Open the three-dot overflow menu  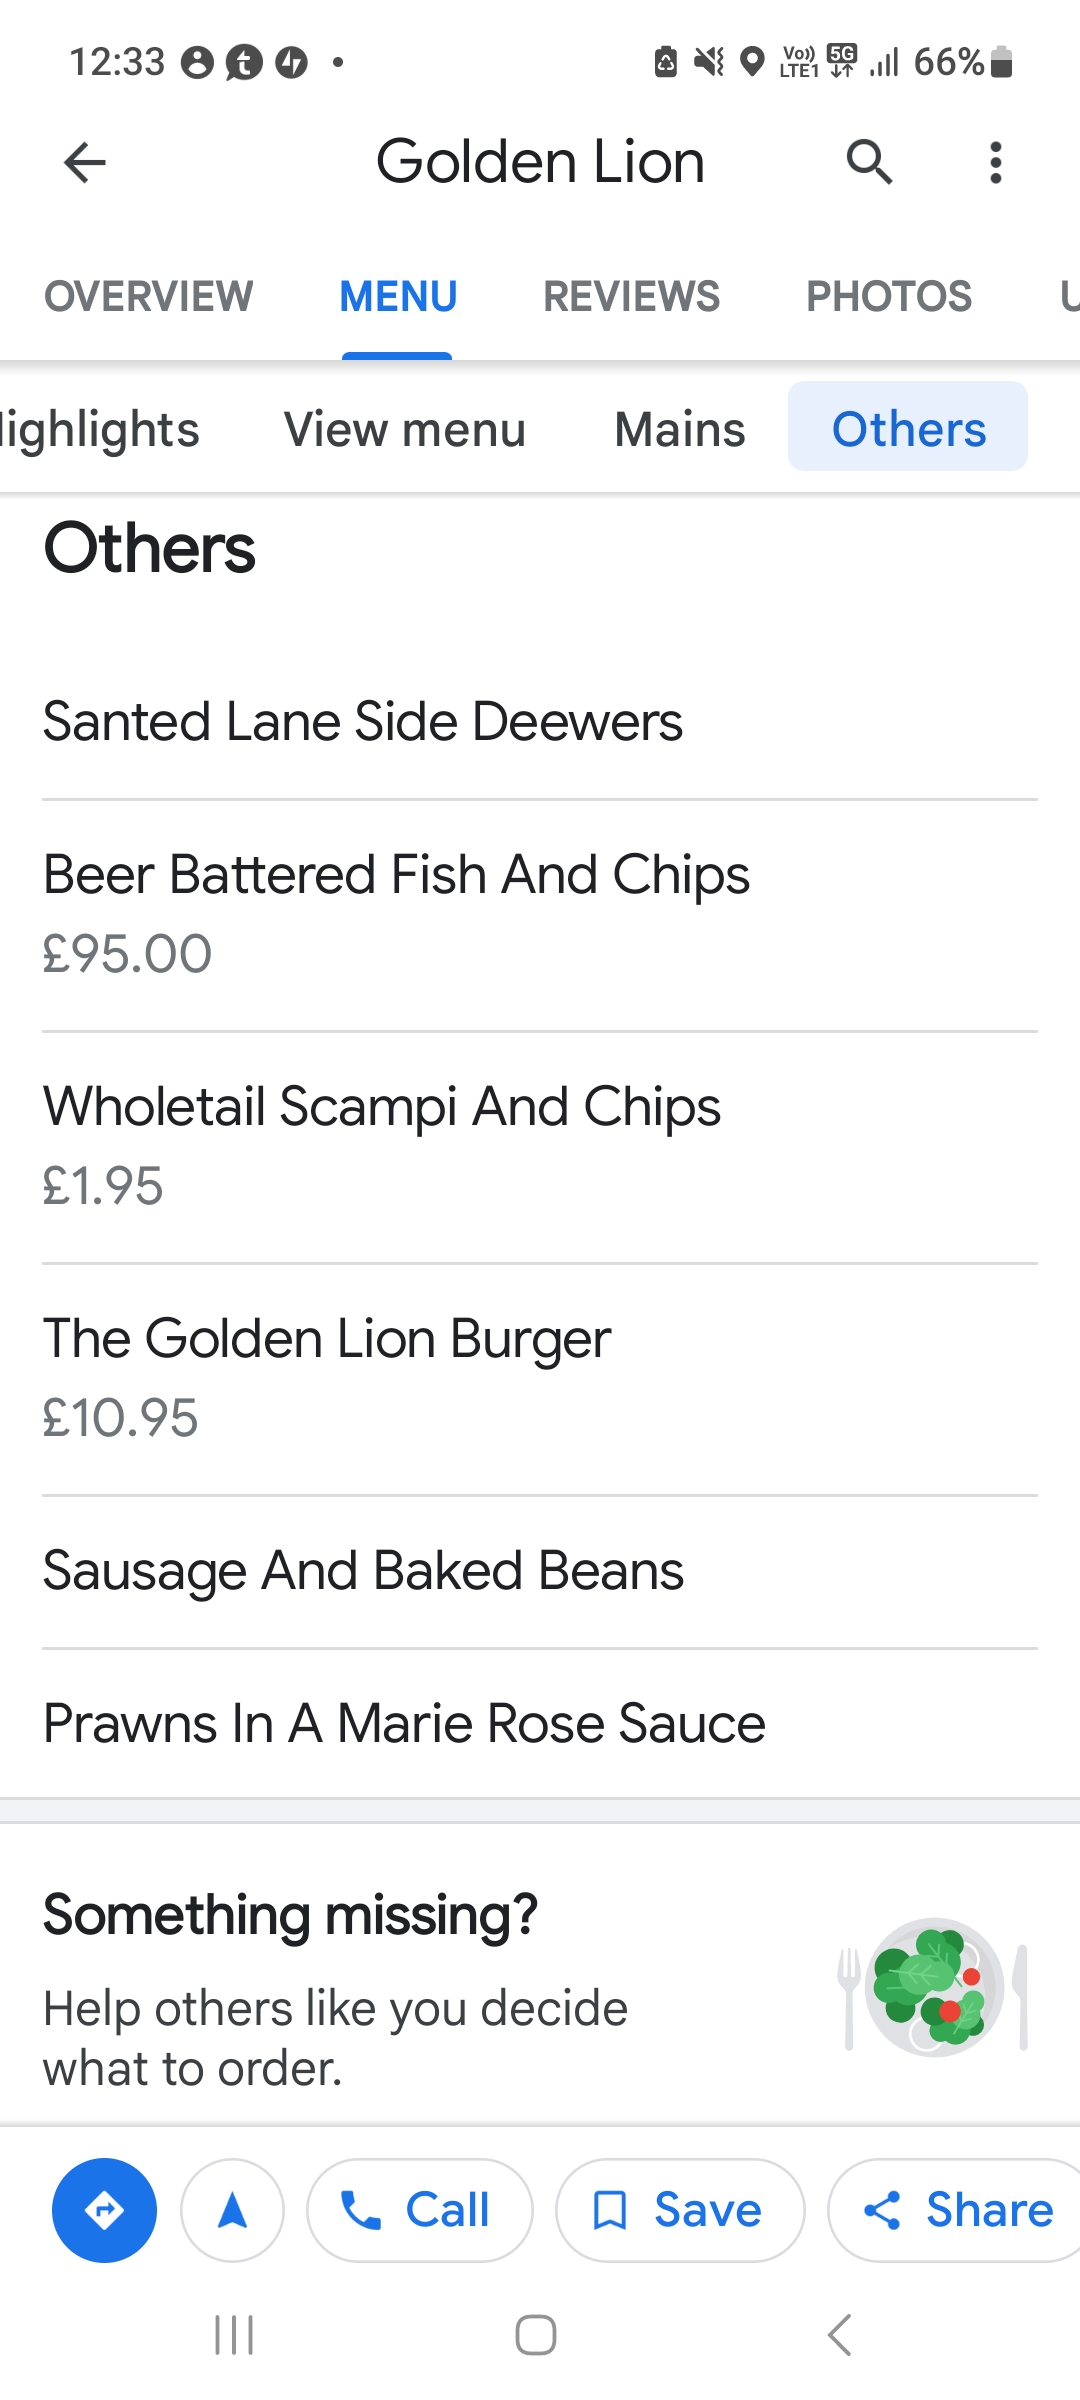[x=995, y=162]
